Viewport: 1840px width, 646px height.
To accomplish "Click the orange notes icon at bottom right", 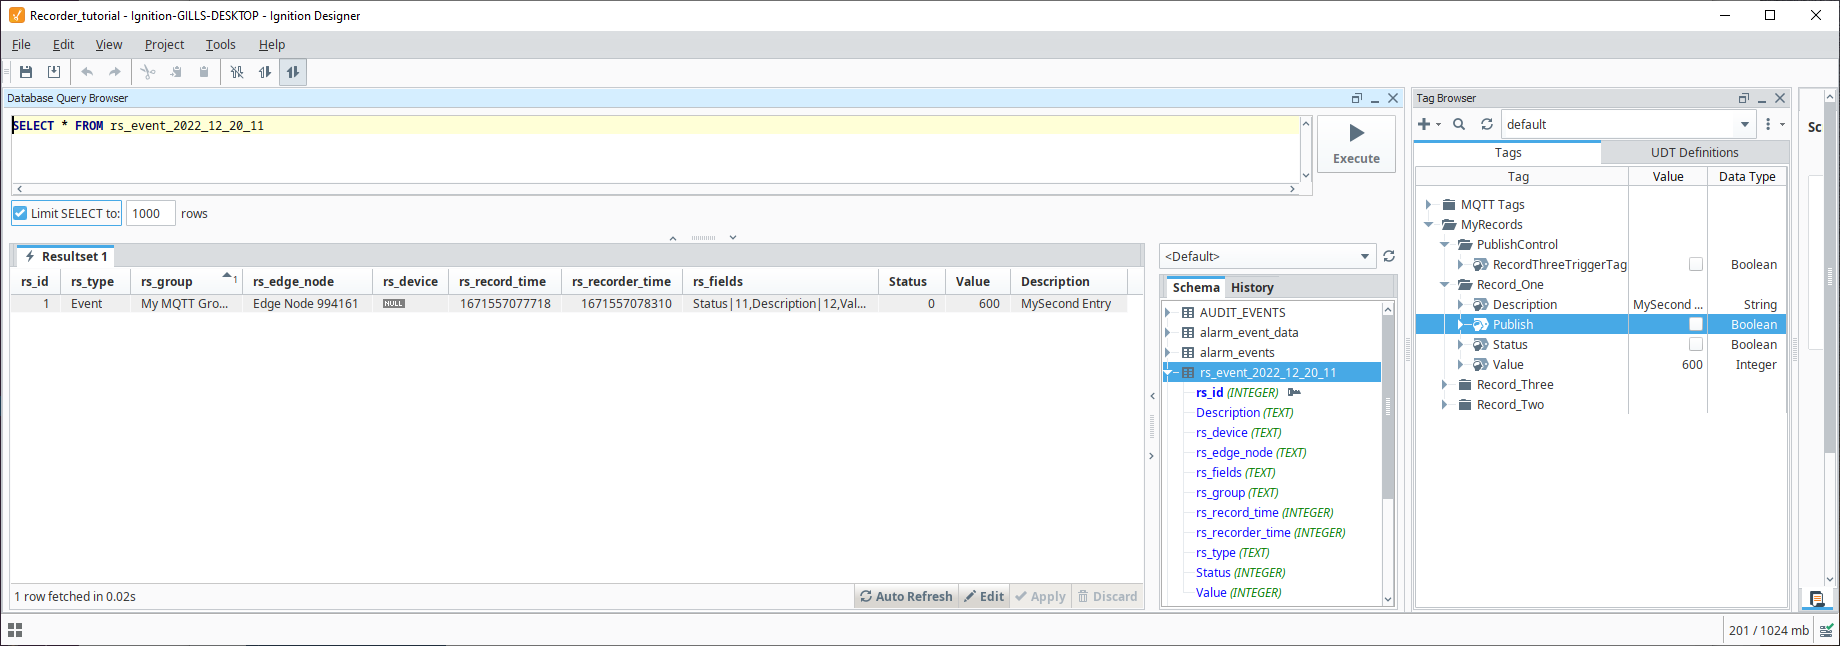I will (x=1817, y=599).
